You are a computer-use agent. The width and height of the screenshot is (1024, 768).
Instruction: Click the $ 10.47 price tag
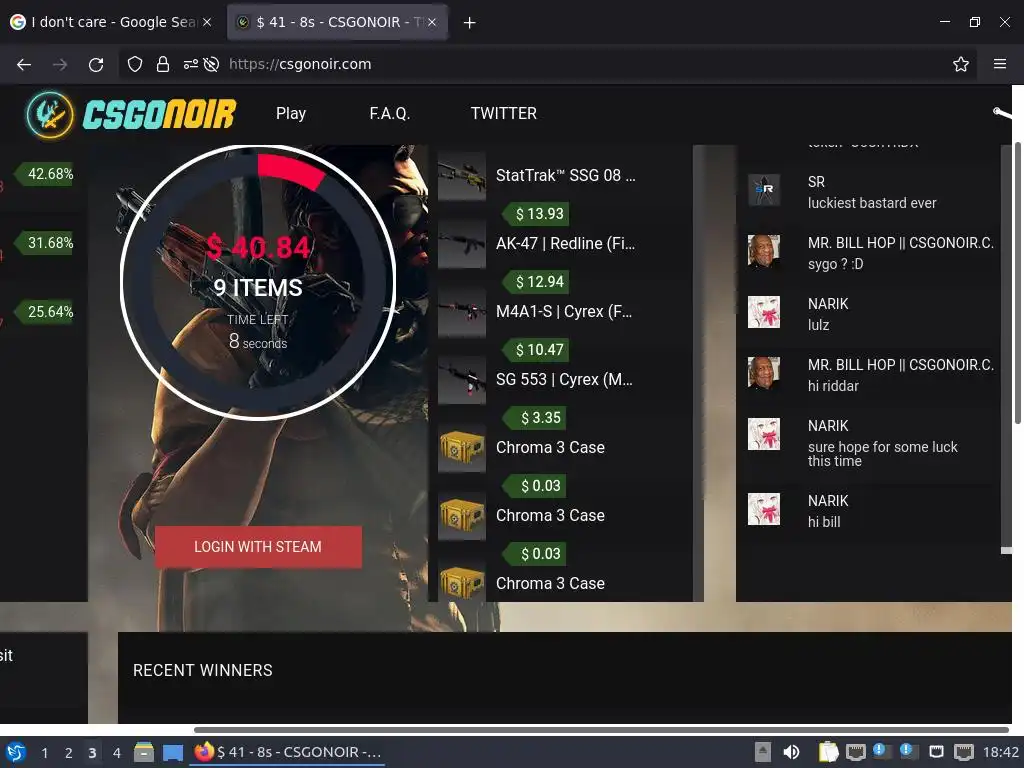point(536,349)
